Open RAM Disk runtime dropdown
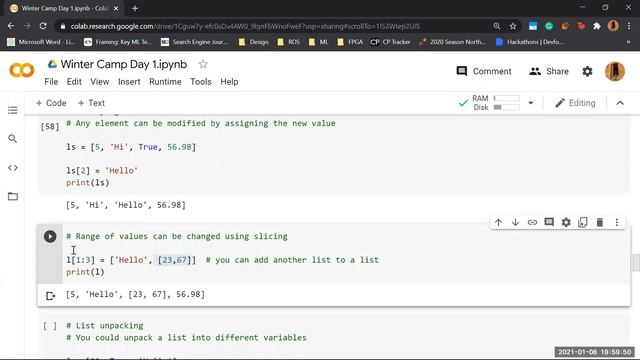Screen dimensions: 640x360 click(531, 103)
